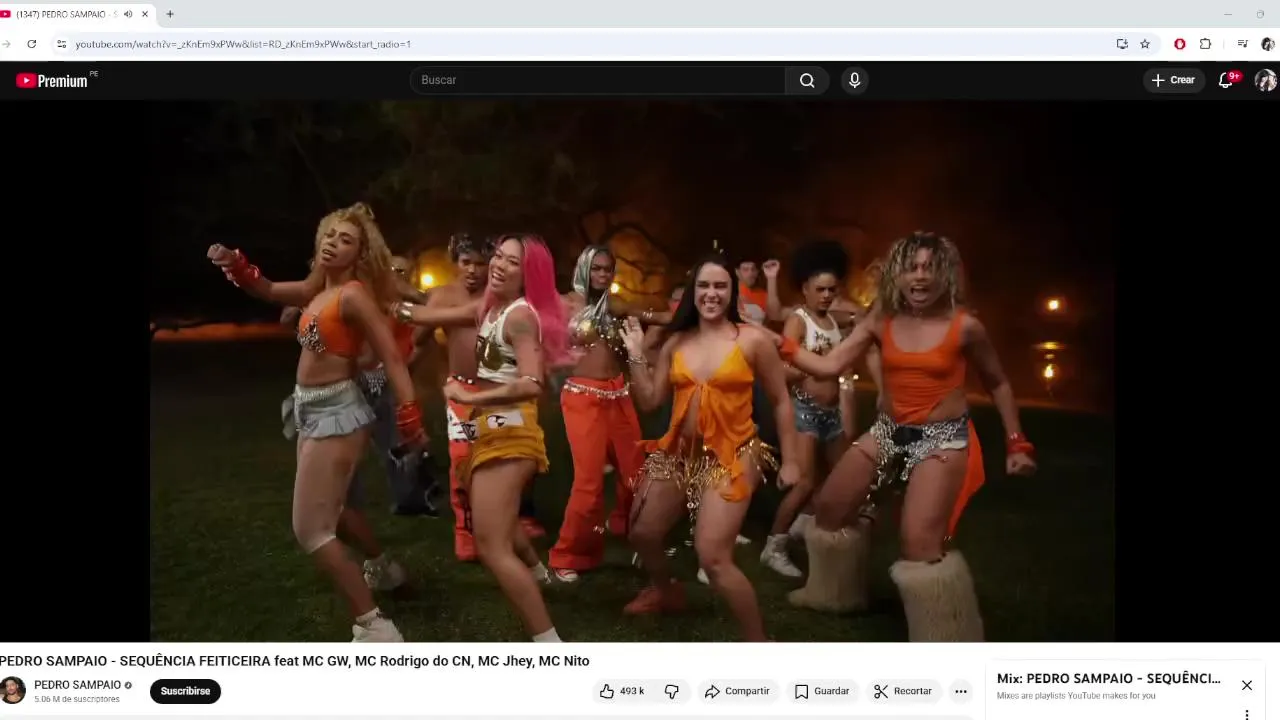Image resolution: width=1280 pixels, height=720 pixels.
Task: Open Mix playlist vertical dots menu
Action: (1247, 714)
